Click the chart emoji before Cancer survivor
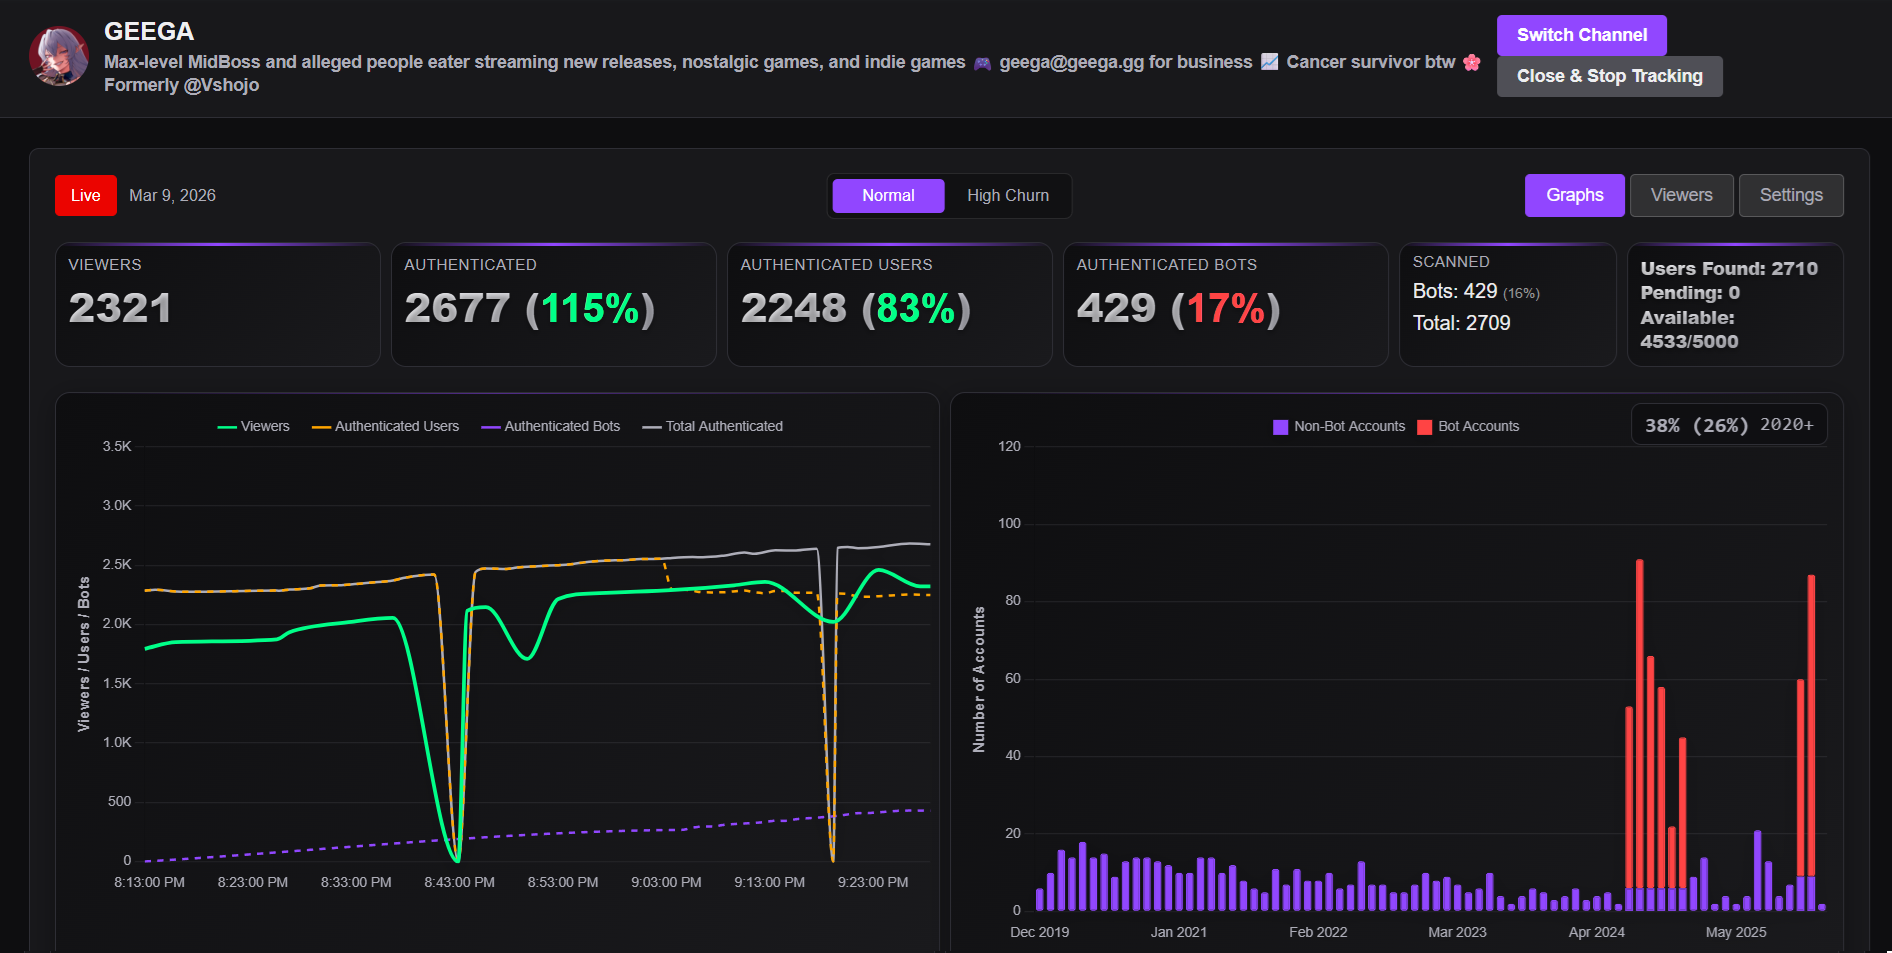 [x=1269, y=62]
